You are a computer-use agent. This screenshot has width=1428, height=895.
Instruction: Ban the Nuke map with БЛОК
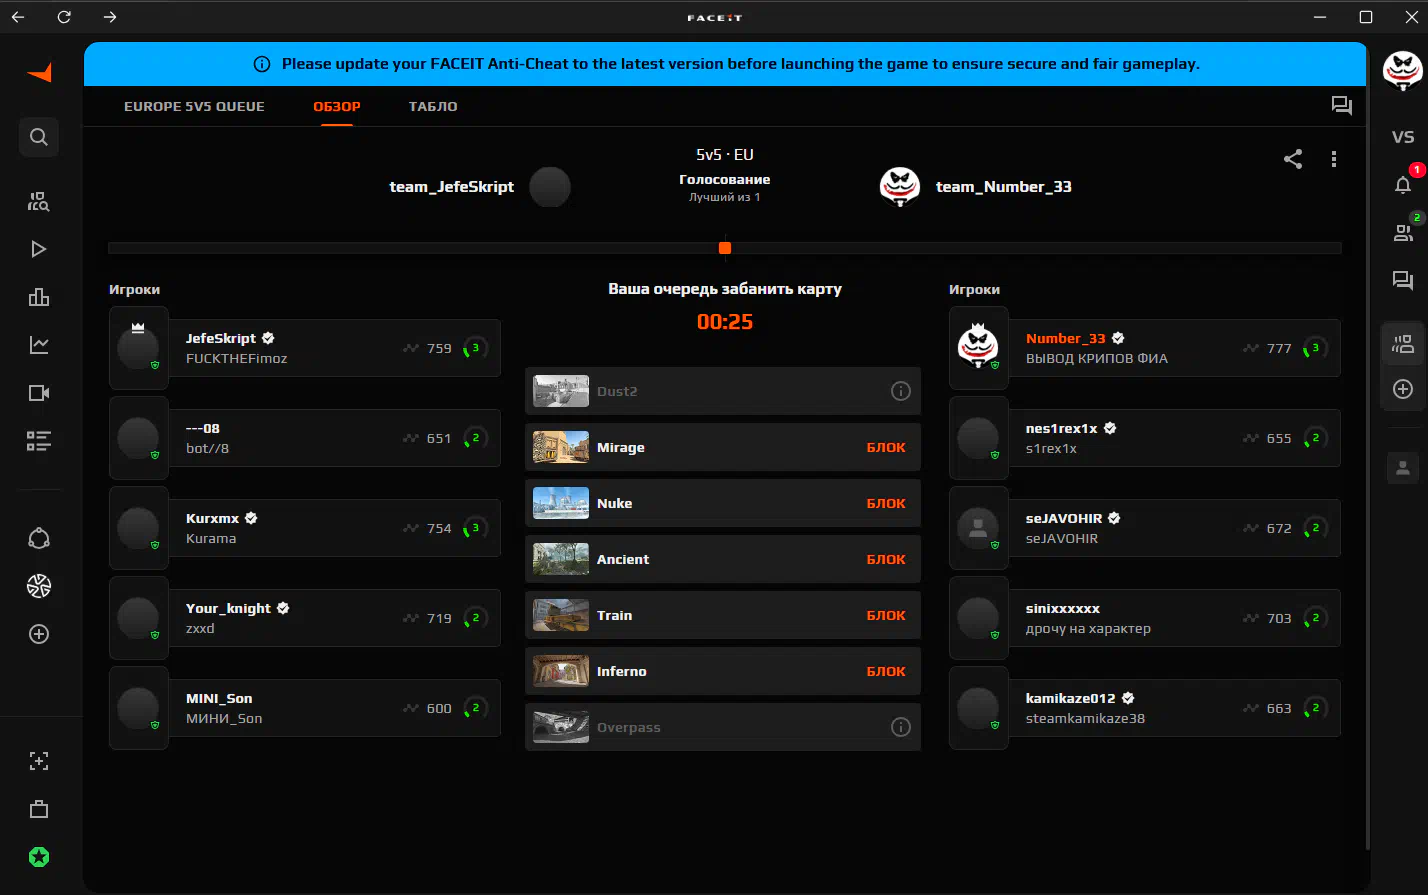tap(886, 503)
